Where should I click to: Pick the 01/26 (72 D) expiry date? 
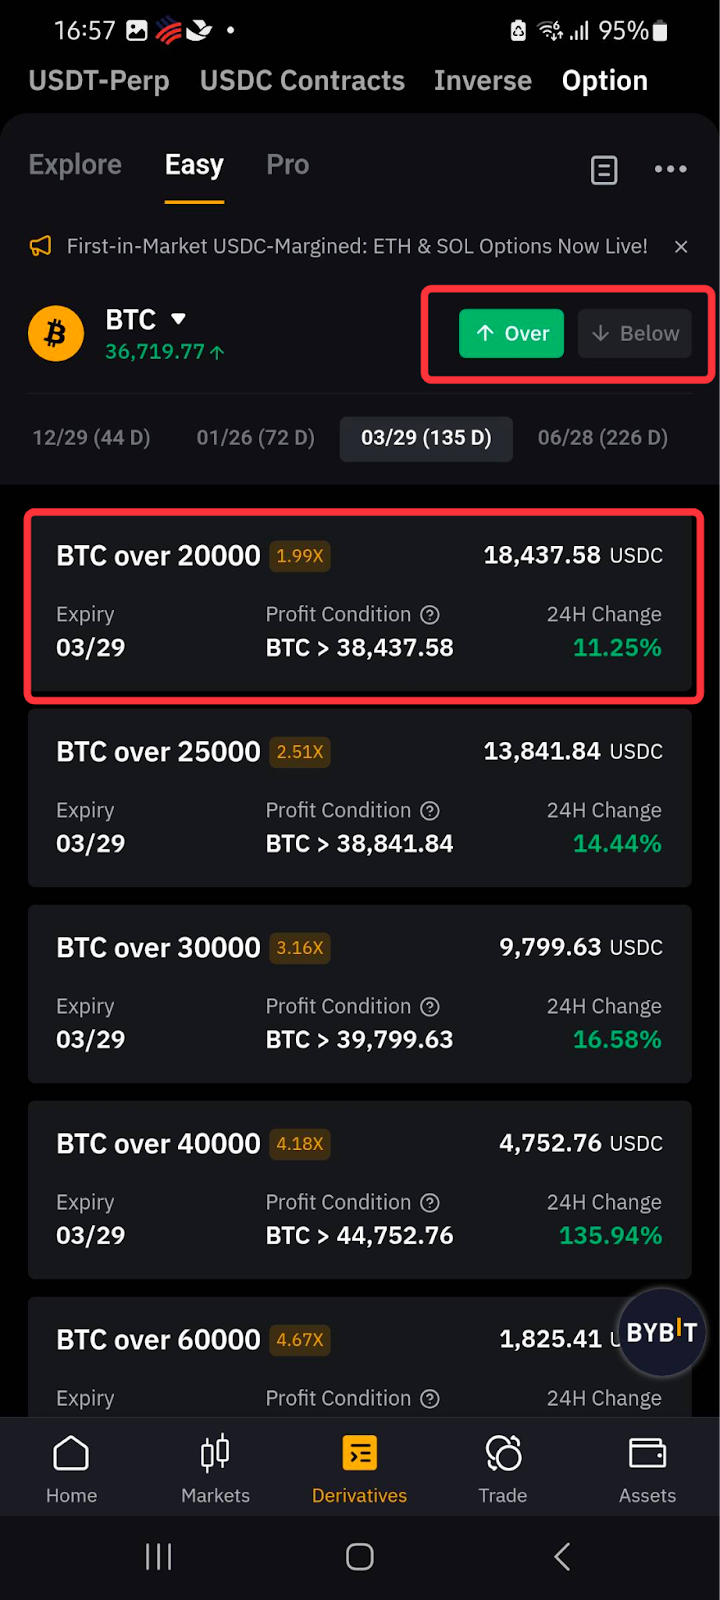[x=255, y=438]
